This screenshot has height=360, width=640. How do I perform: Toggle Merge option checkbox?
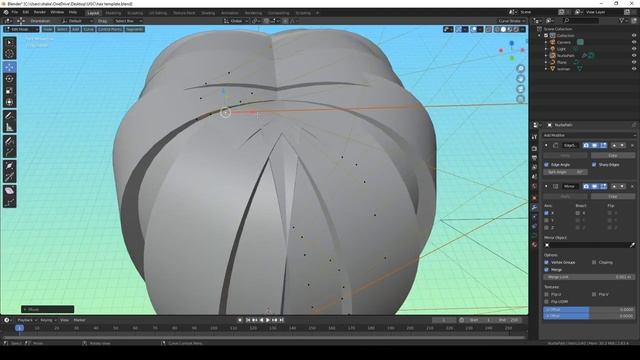click(547, 270)
